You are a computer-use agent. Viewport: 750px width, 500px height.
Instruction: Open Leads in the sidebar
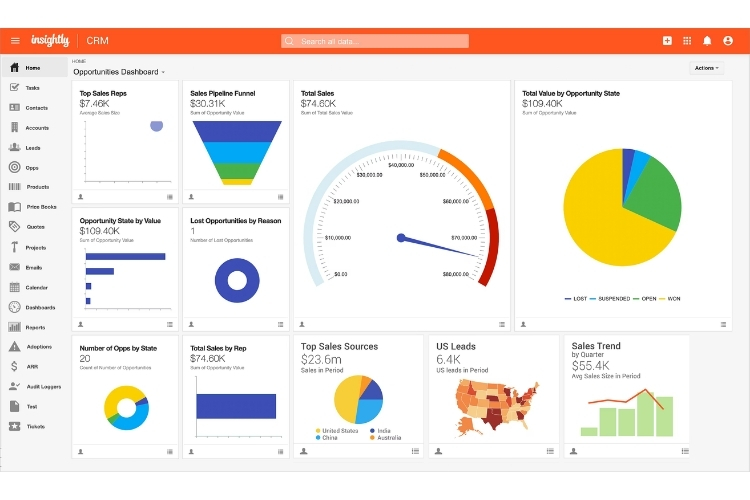pyautogui.click(x=32, y=147)
